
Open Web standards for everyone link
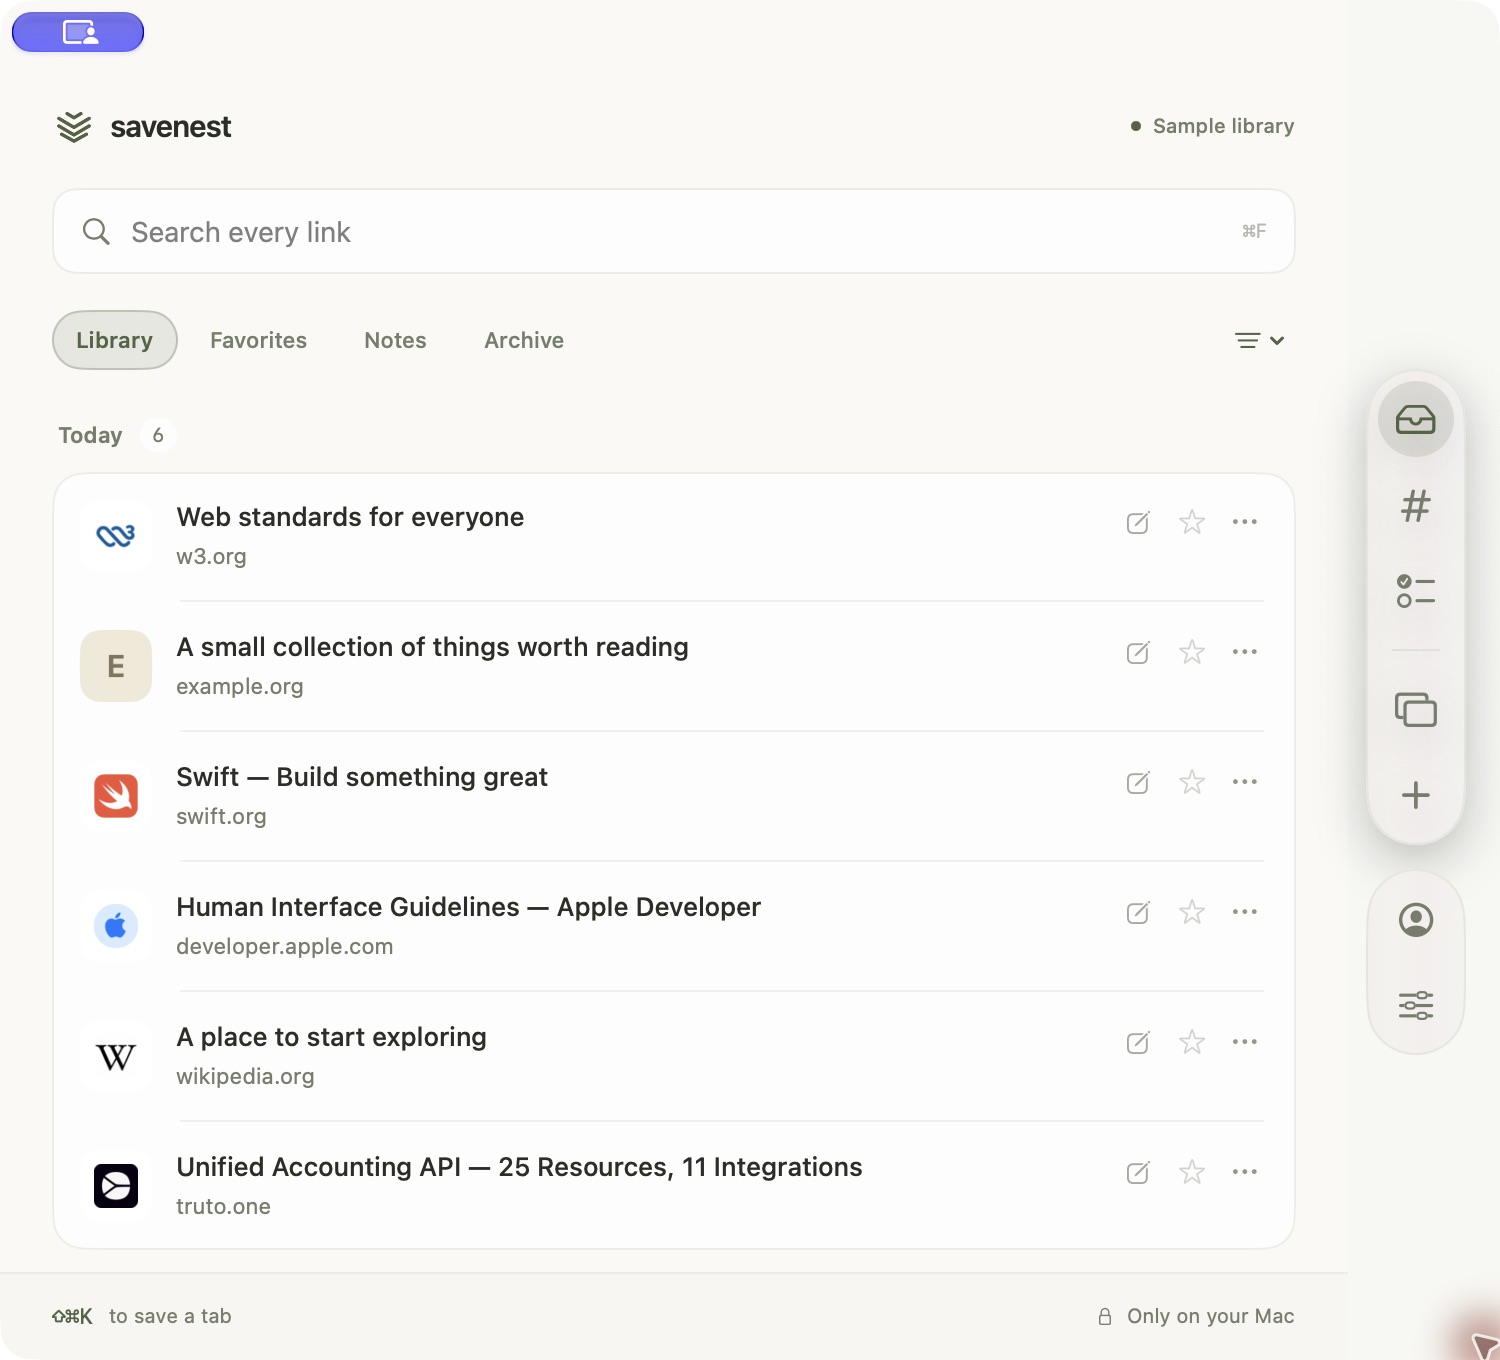pyautogui.click(x=350, y=517)
